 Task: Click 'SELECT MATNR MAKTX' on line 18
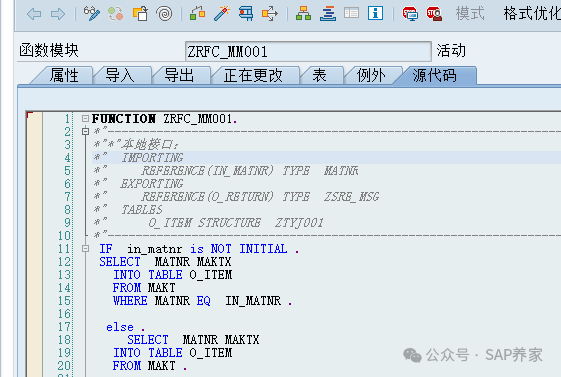point(193,339)
